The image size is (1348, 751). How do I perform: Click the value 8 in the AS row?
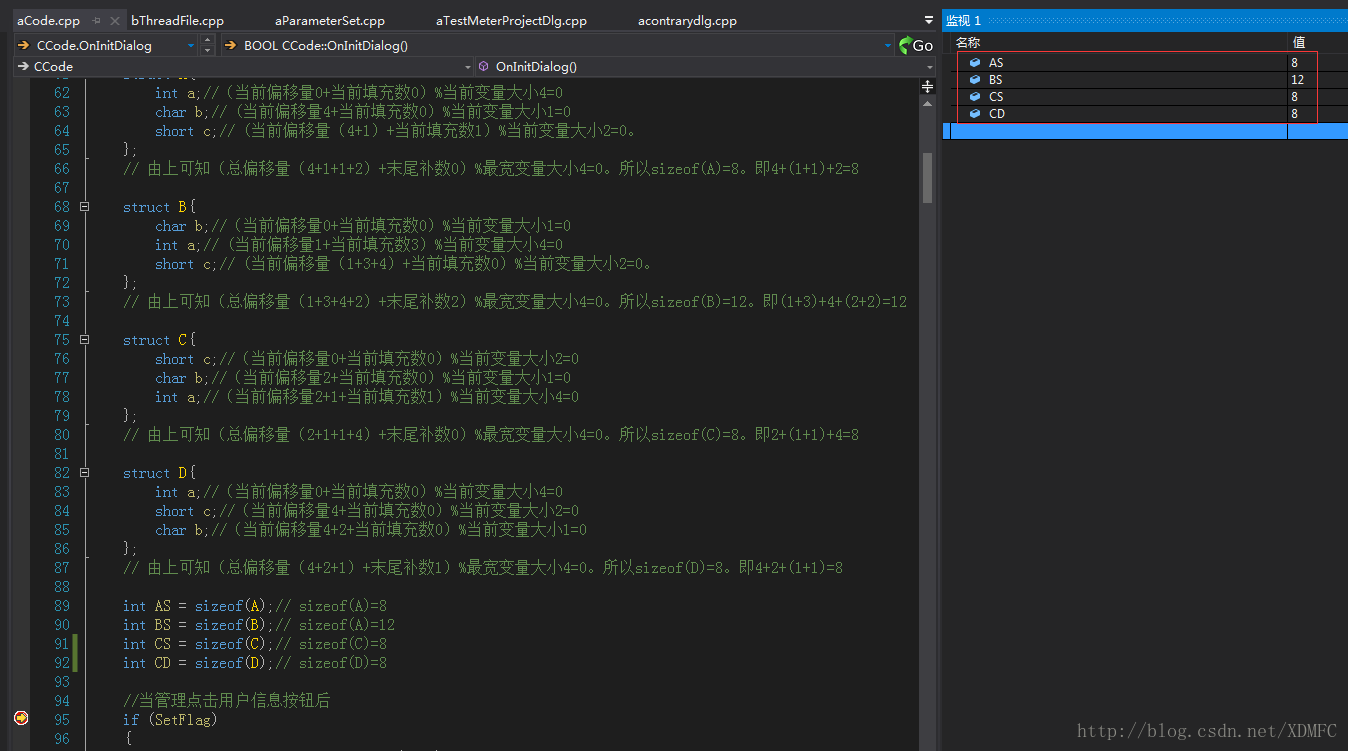(x=1294, y=63)
